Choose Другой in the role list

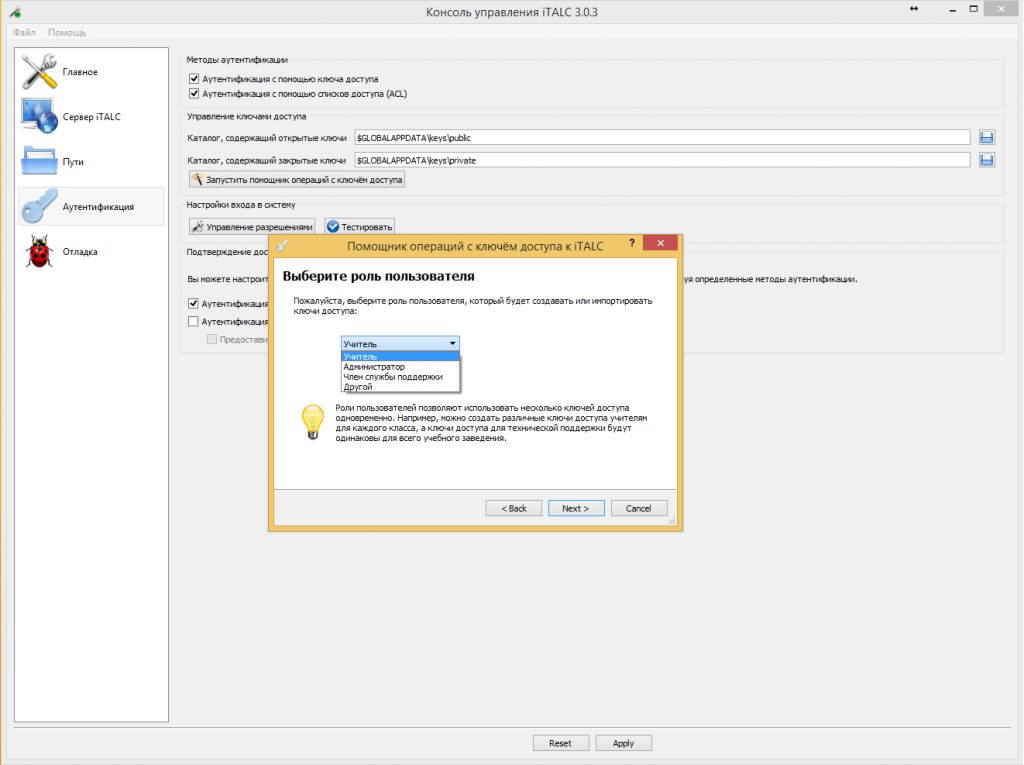(400, 387)
